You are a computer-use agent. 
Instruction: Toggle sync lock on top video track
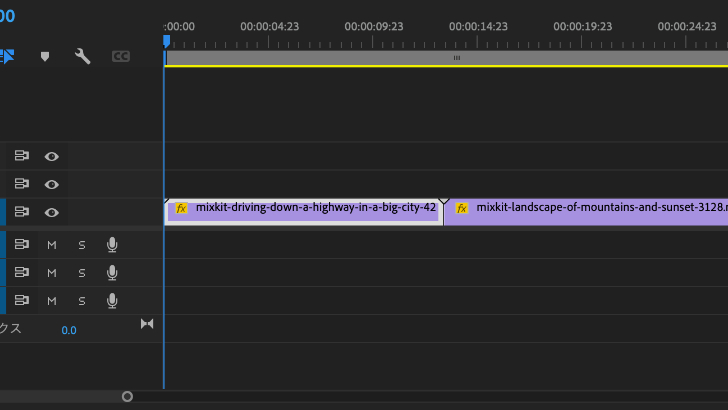point(21,156)
